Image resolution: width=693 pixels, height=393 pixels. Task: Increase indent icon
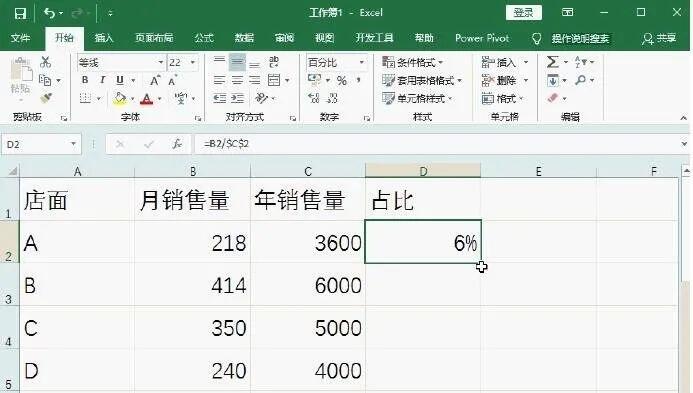[x=237, y=98]
